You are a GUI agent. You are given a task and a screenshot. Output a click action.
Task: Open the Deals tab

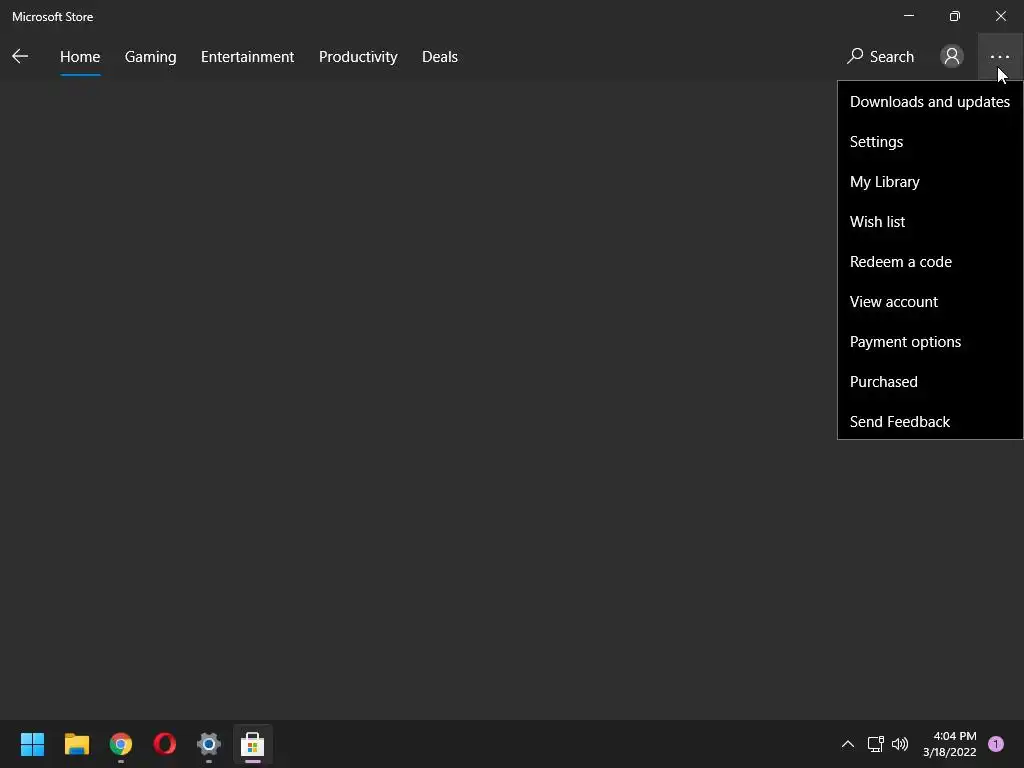click(440, 57)
